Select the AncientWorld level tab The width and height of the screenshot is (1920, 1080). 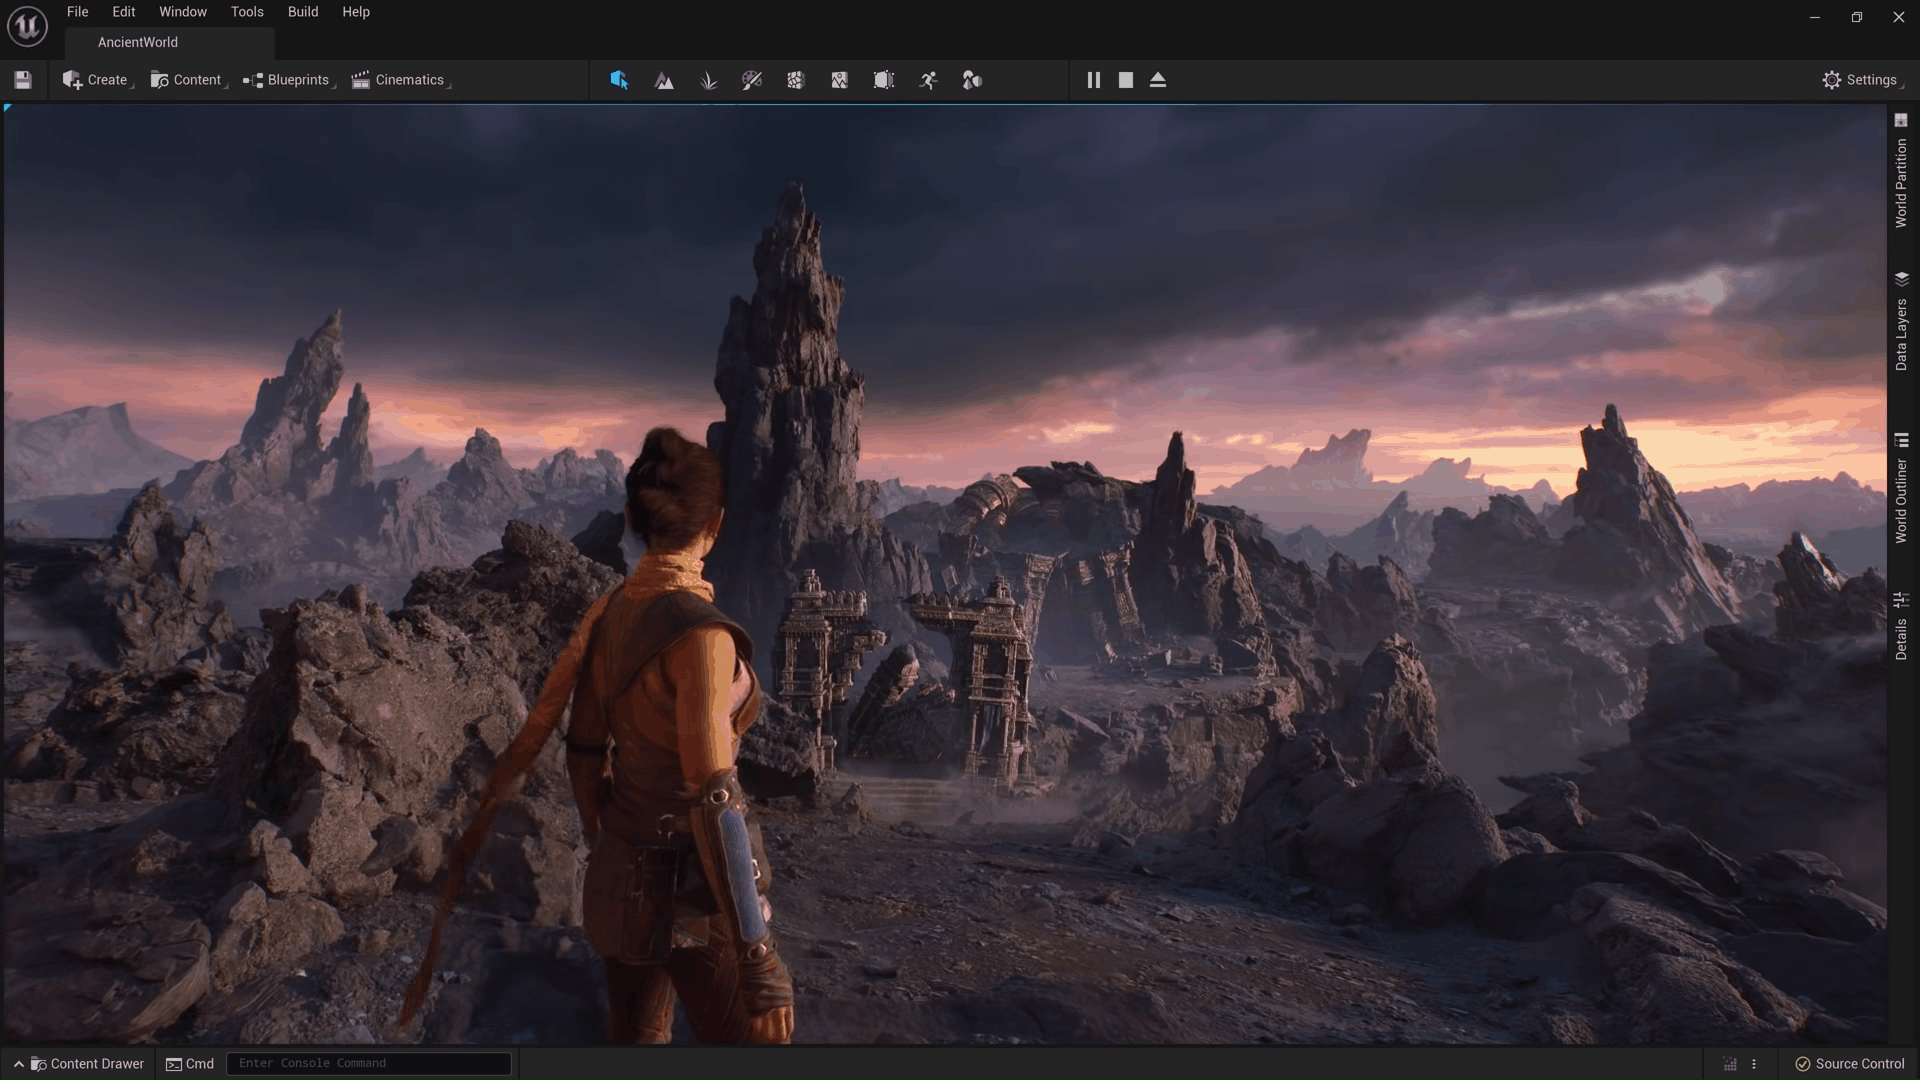[137, 42]
